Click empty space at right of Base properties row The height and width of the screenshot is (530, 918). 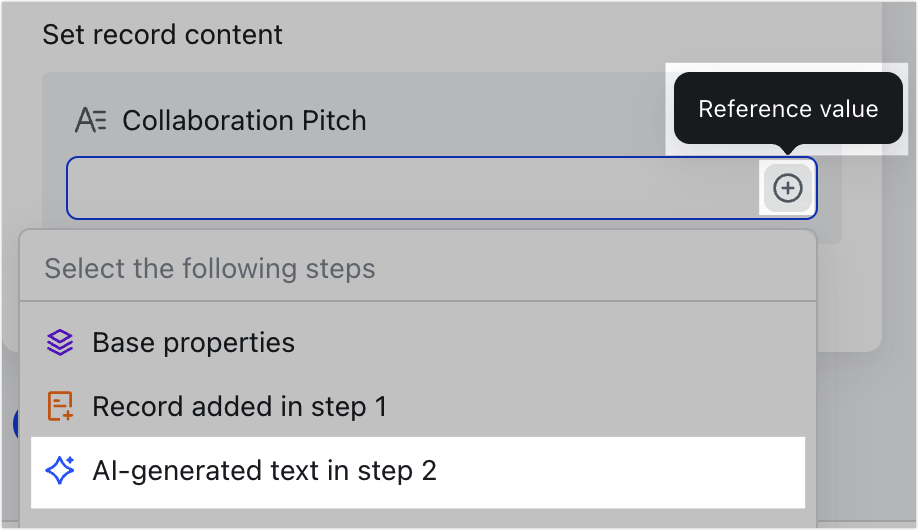tap(550, 343)
